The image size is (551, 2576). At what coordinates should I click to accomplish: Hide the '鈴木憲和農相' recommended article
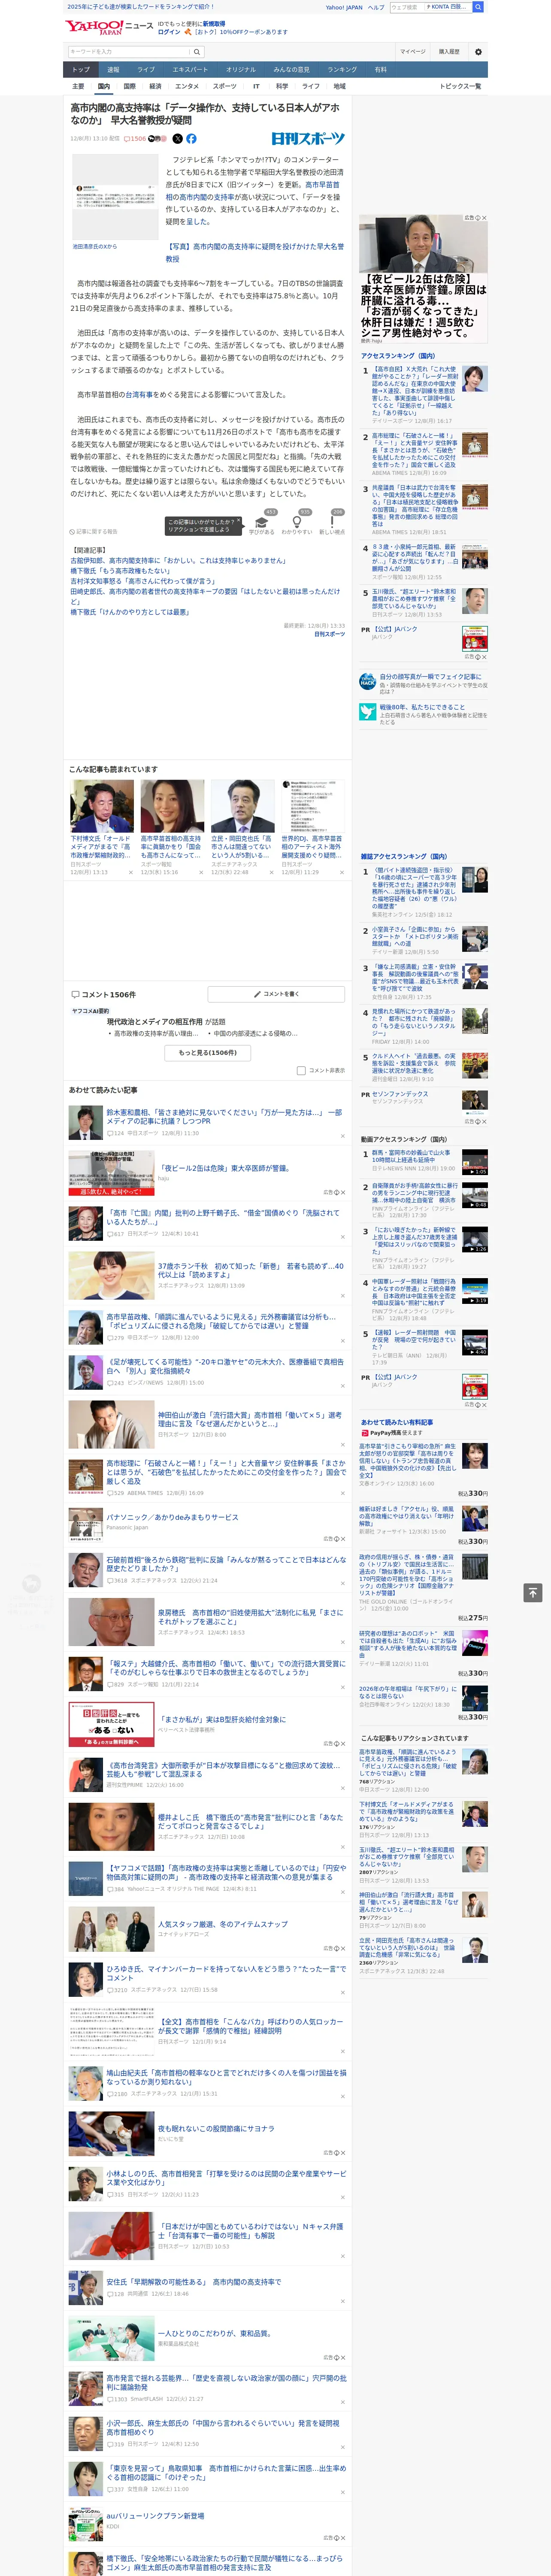pyautogui.click(x=342, y=1136)
